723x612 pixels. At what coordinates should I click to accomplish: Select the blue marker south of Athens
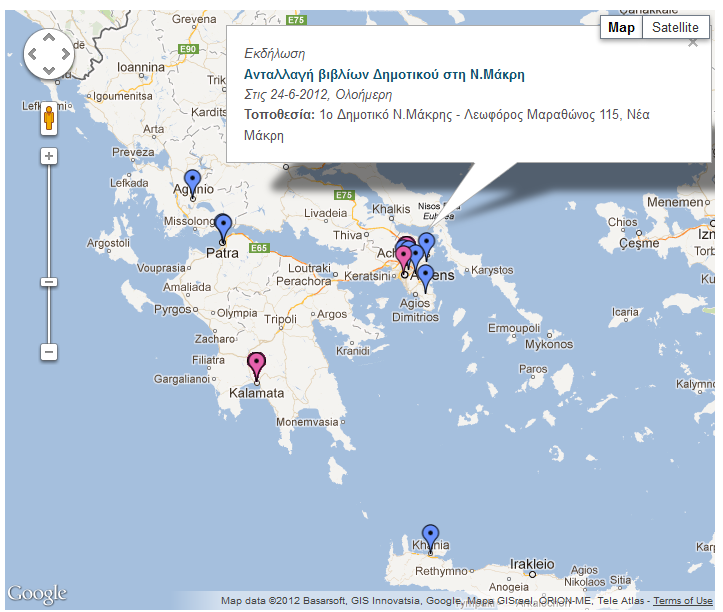[x=425, y=275]
